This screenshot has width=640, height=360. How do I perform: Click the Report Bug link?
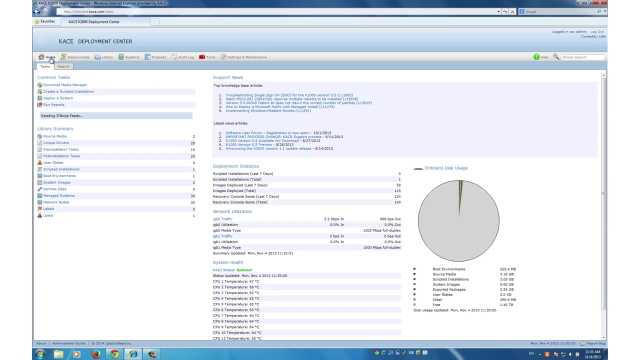click(596, 343)
